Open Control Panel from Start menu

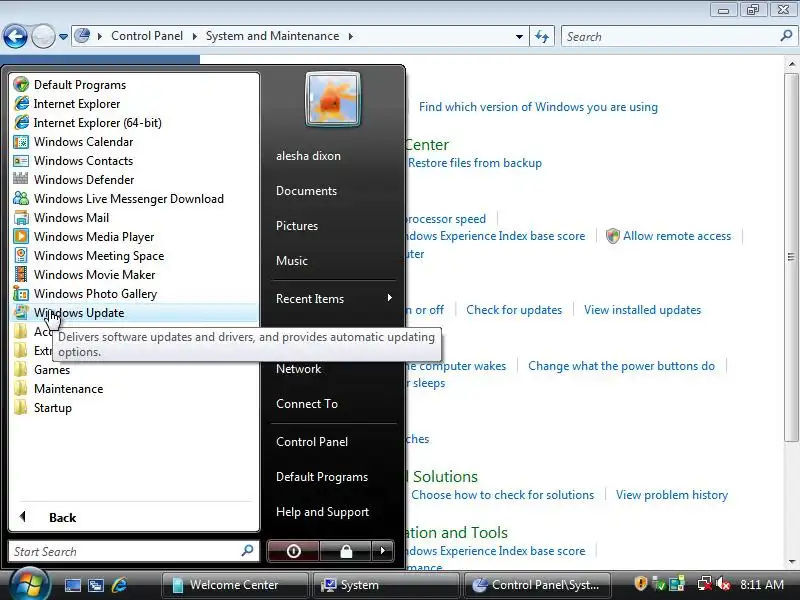pyautogui.click(x=312, y=442)
